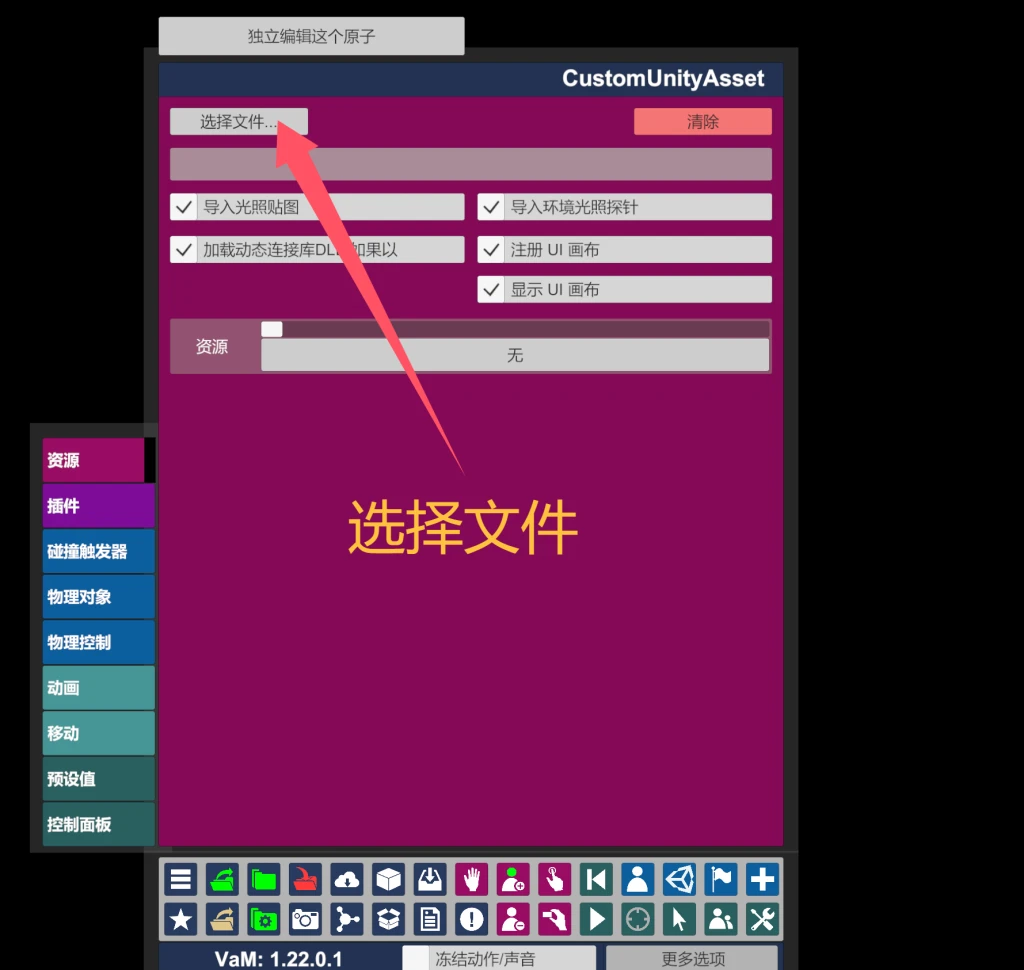
Task: Click the blue plus add-atom icon
Action: pyautogui.click(x=762, y=879)
